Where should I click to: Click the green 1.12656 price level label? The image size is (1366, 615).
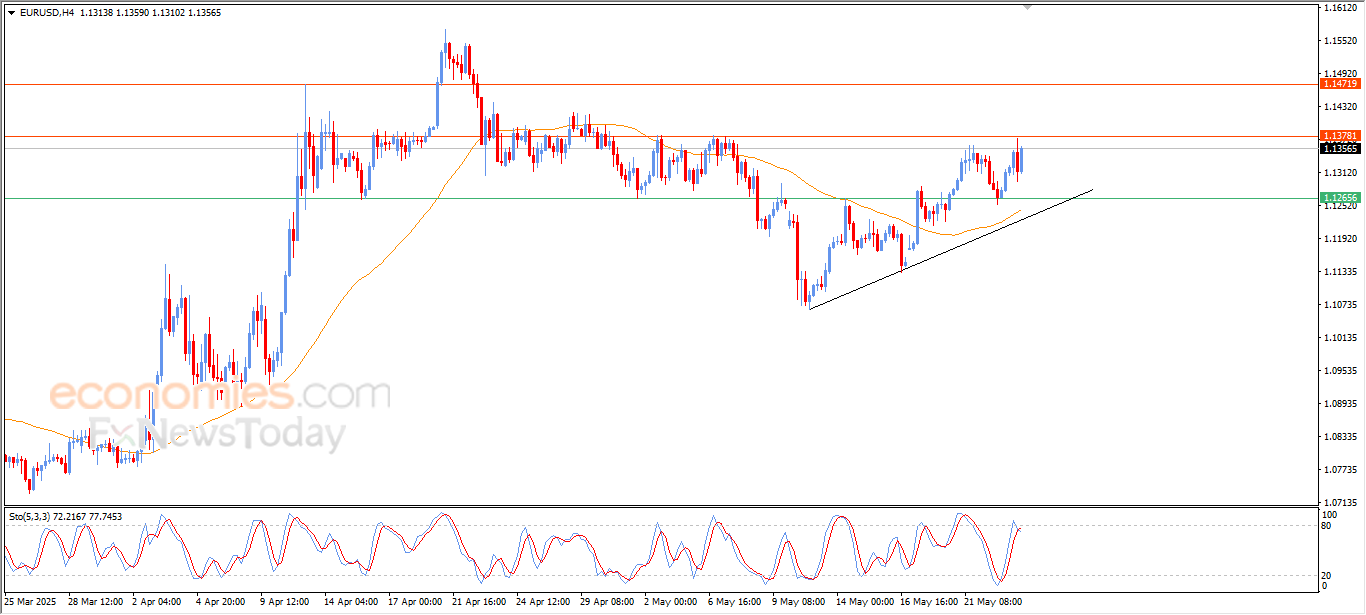pos(1340,198)
